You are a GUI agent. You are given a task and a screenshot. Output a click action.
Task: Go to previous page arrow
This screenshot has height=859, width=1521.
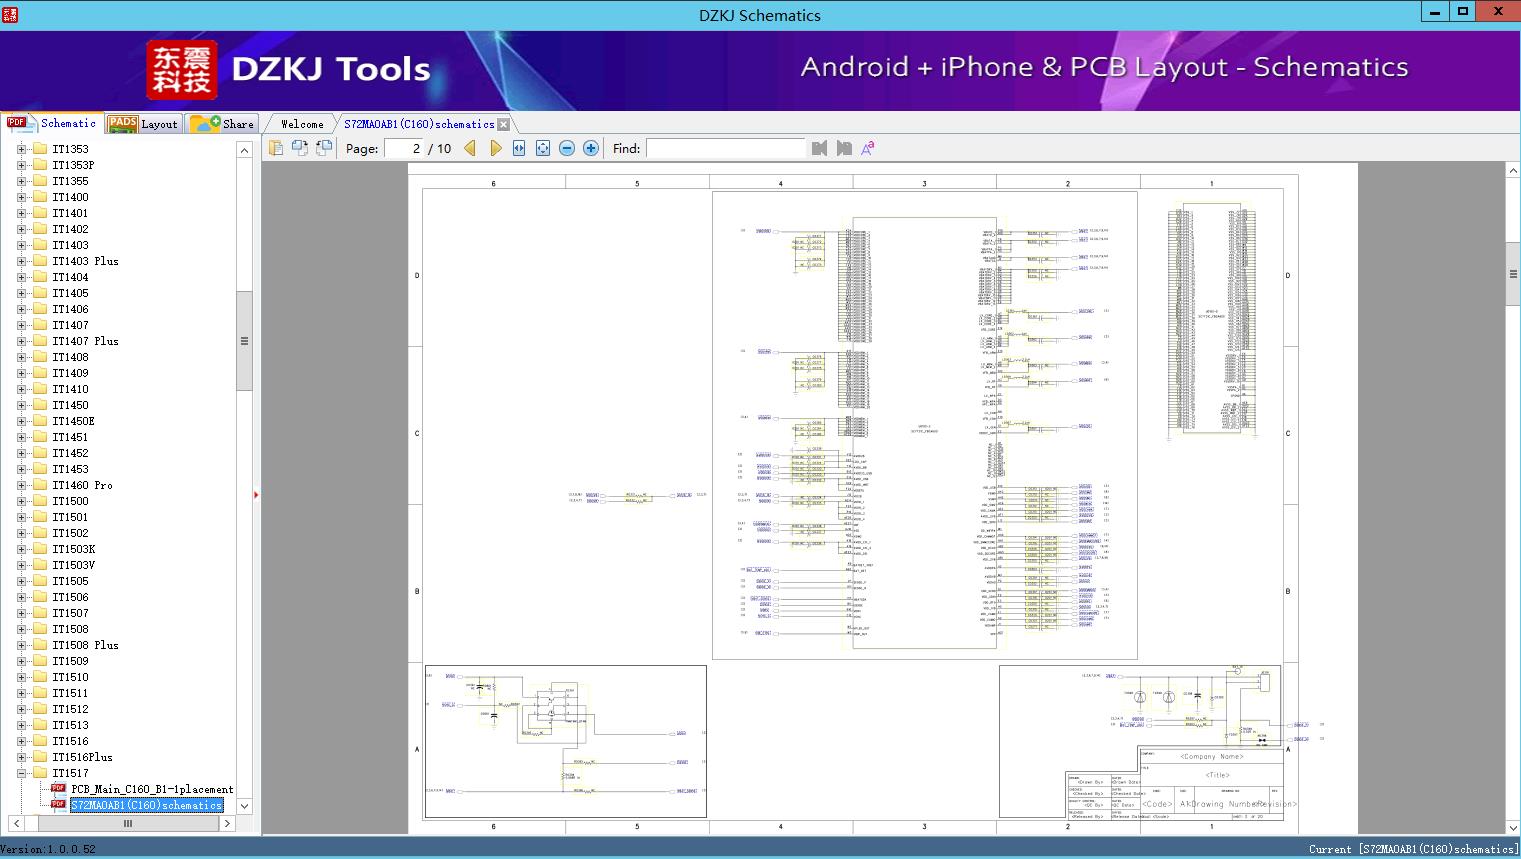pyautogui.click(x=470, y=148)
